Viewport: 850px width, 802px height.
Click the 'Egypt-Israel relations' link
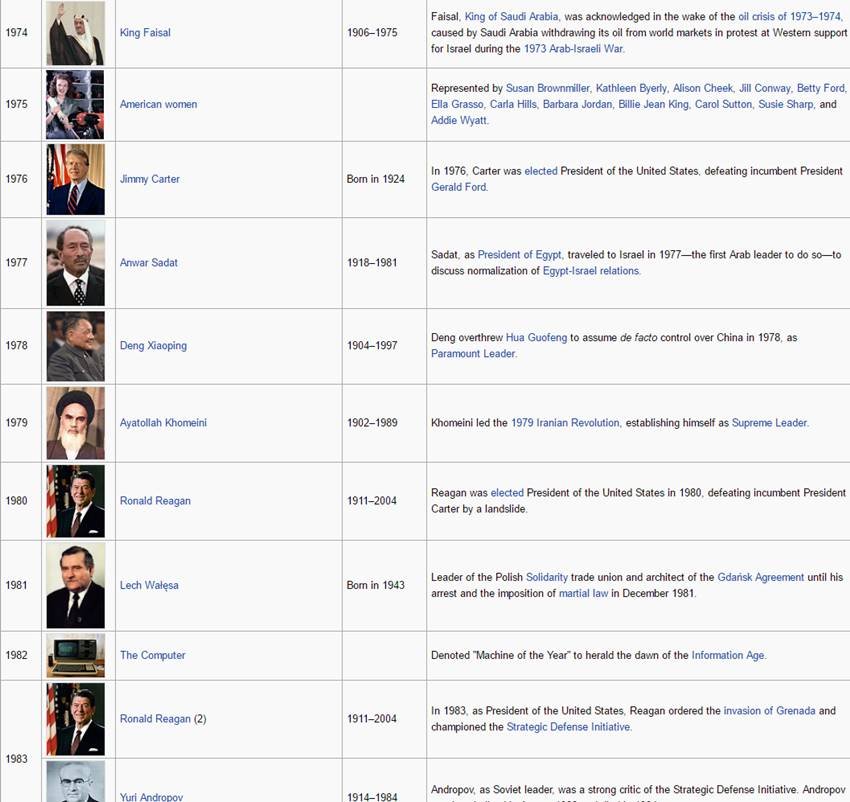pos(590,271)
